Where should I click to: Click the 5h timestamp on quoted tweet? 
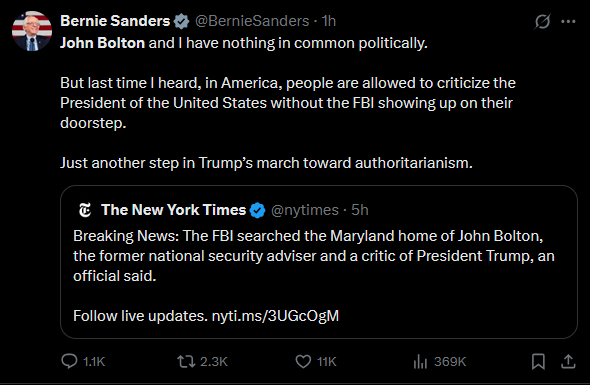(360, 210)
